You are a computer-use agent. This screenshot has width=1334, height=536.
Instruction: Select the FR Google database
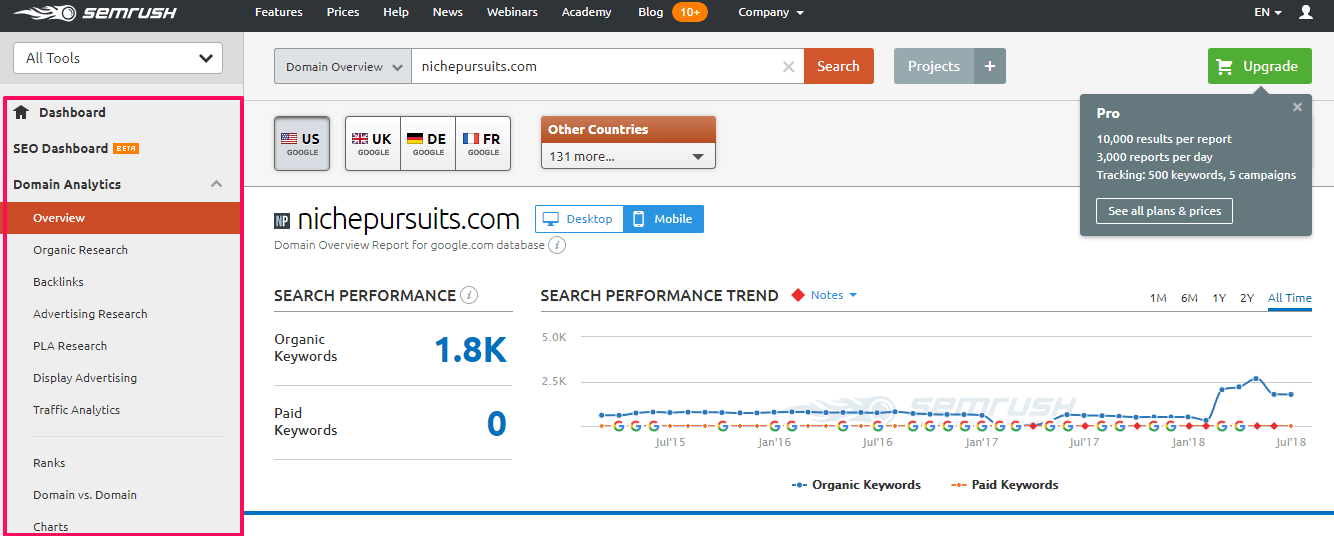click(x=483, y=143)
